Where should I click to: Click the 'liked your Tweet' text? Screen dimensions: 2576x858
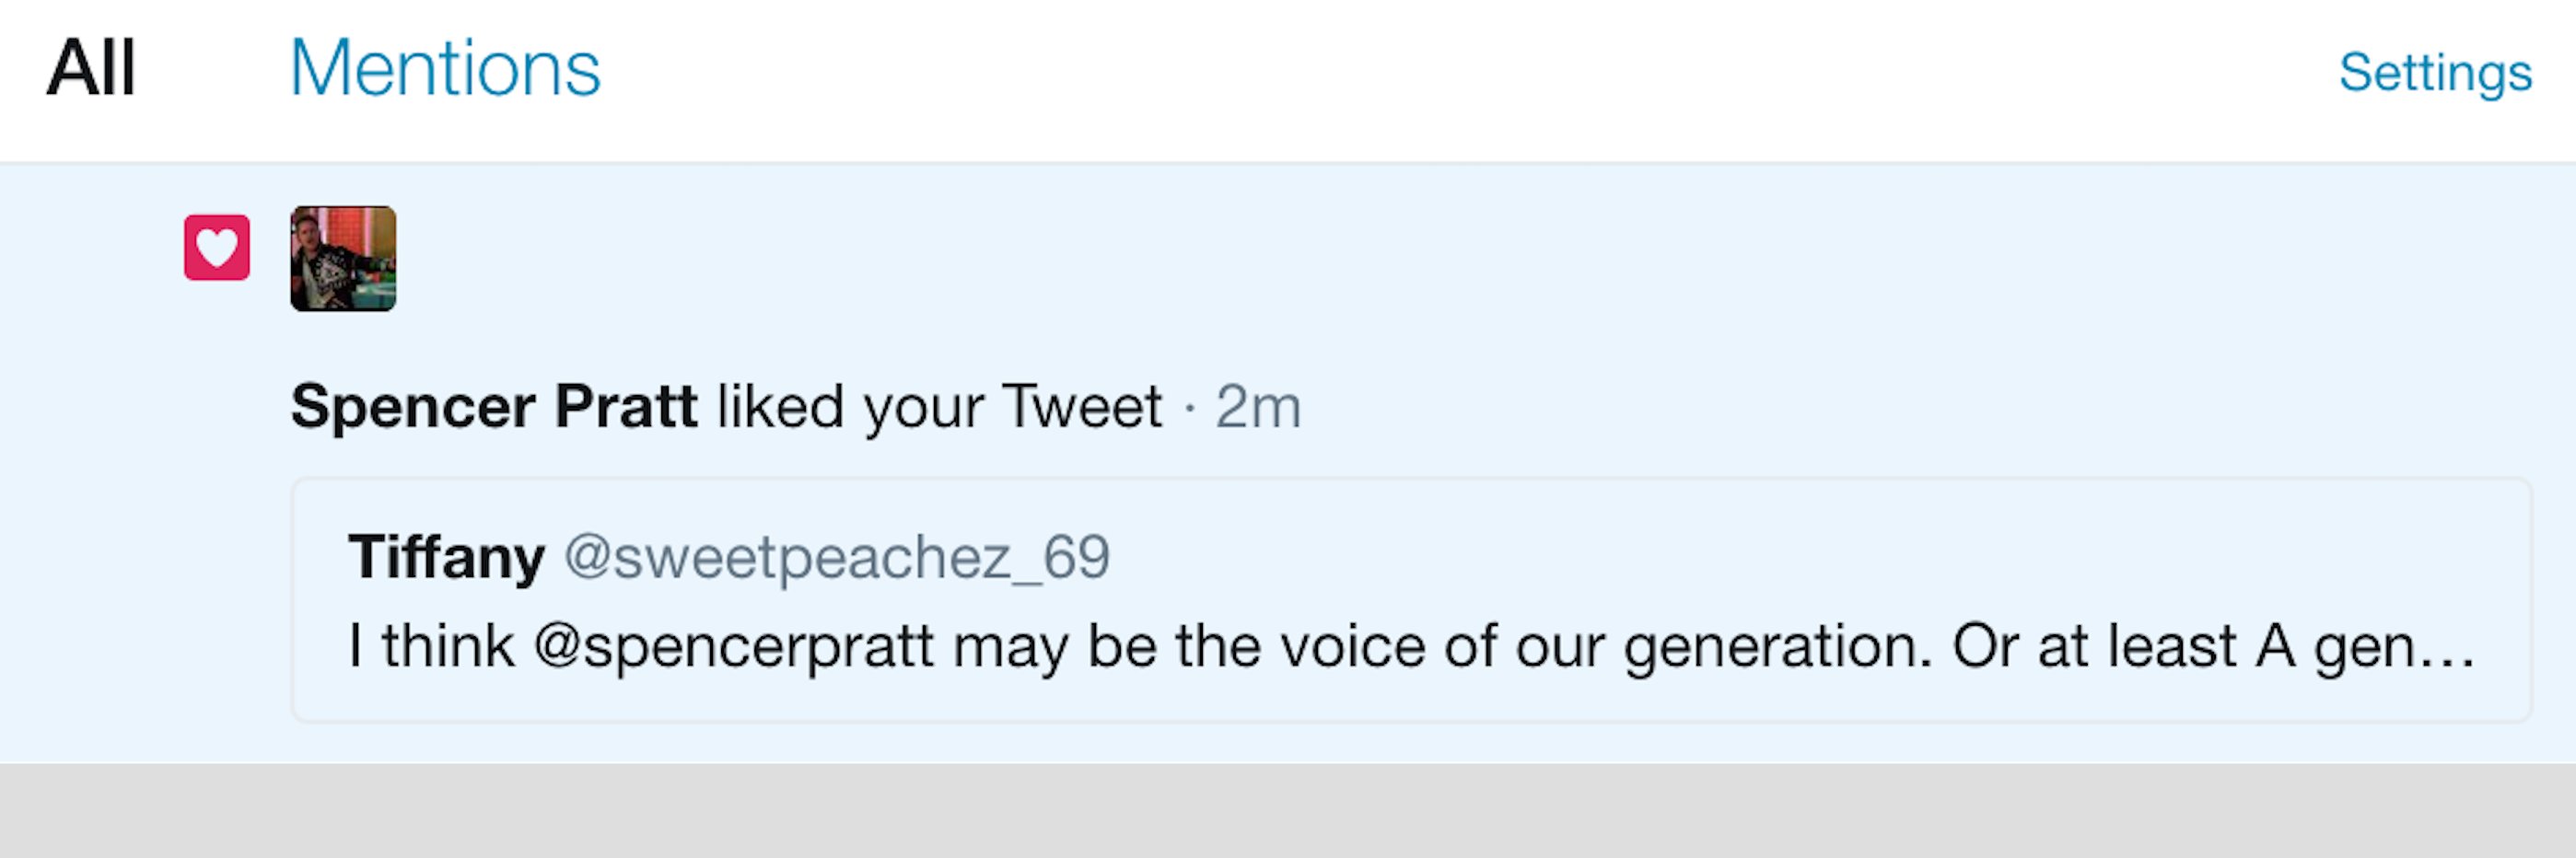(939, 407)
